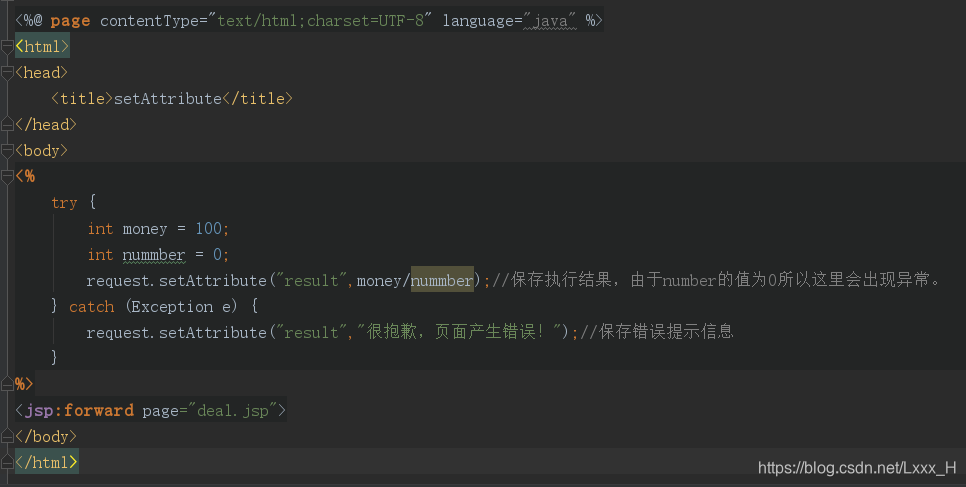Viewport: 966px width, 487px height.
Task: Click request.setAttribute call inside the catch block
Action: pos(176,332)
